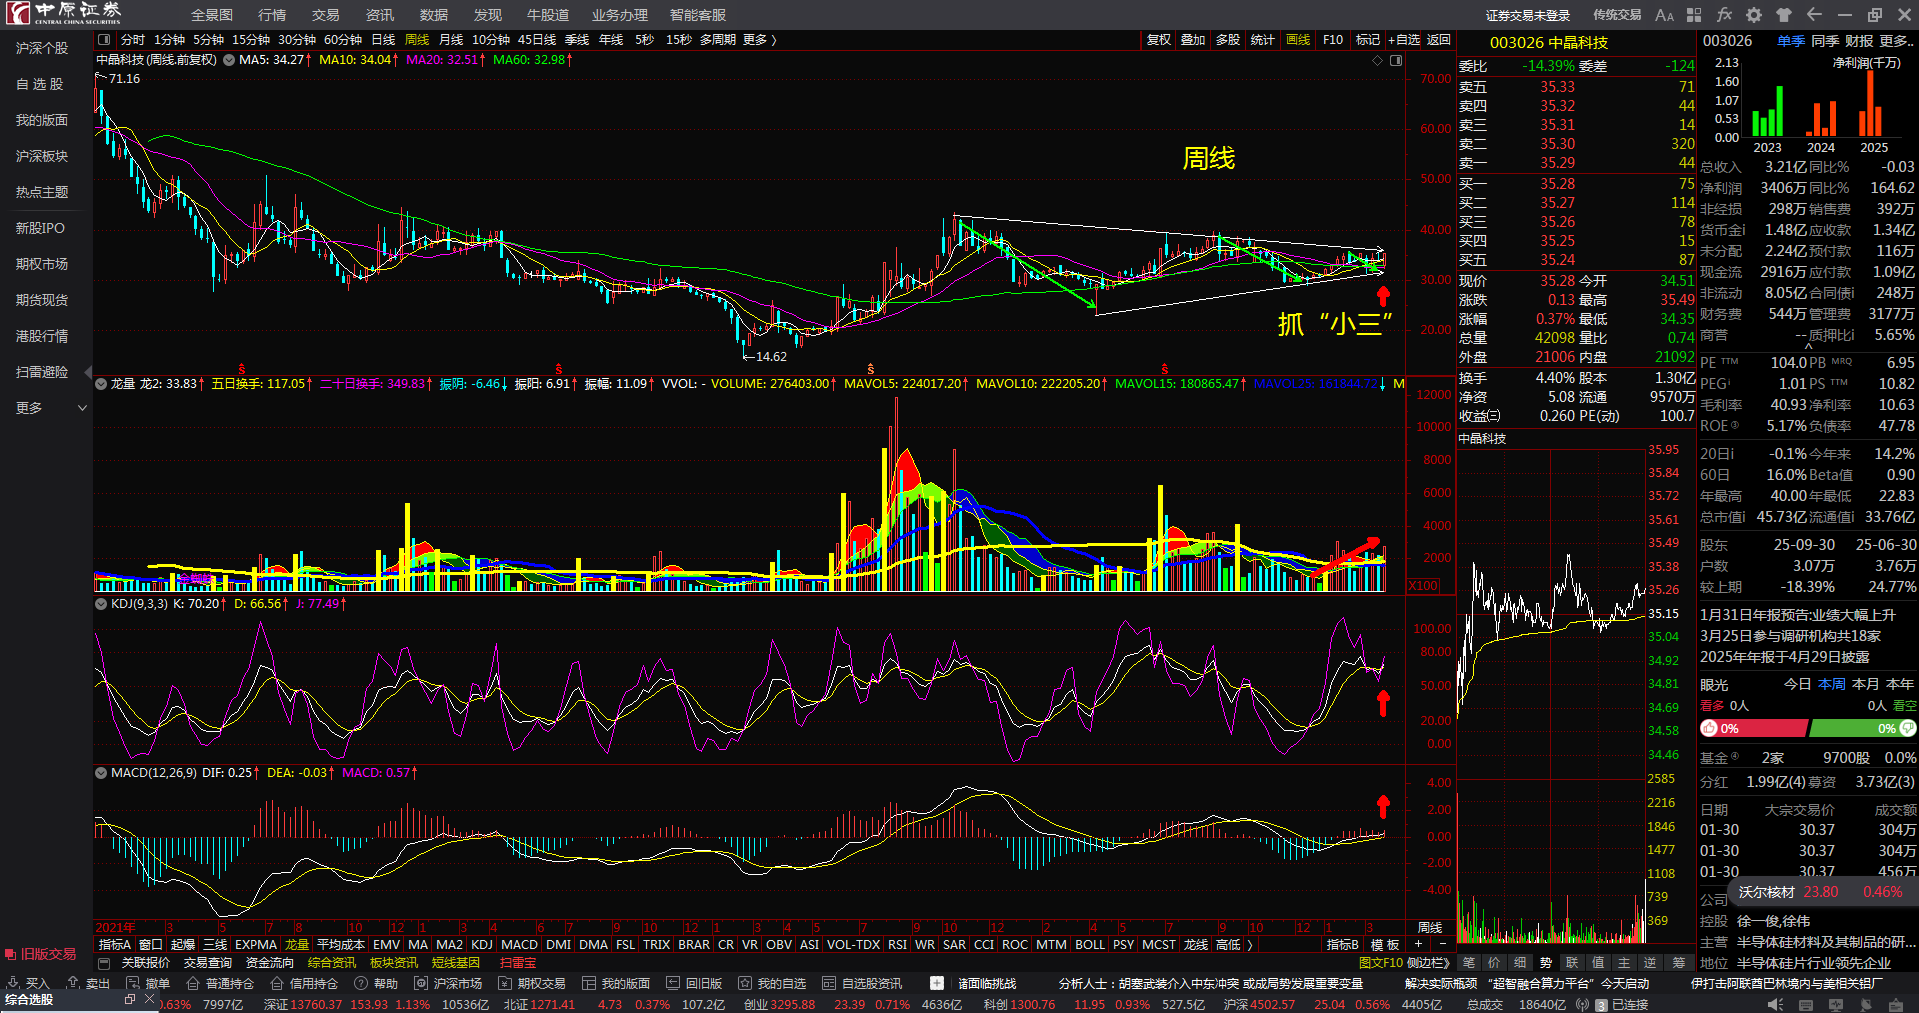Image resolution: width=1919 pixels, height=1013 pixels.
Task: Switch back with 回旧版 icon
Action: click(673, 983)
